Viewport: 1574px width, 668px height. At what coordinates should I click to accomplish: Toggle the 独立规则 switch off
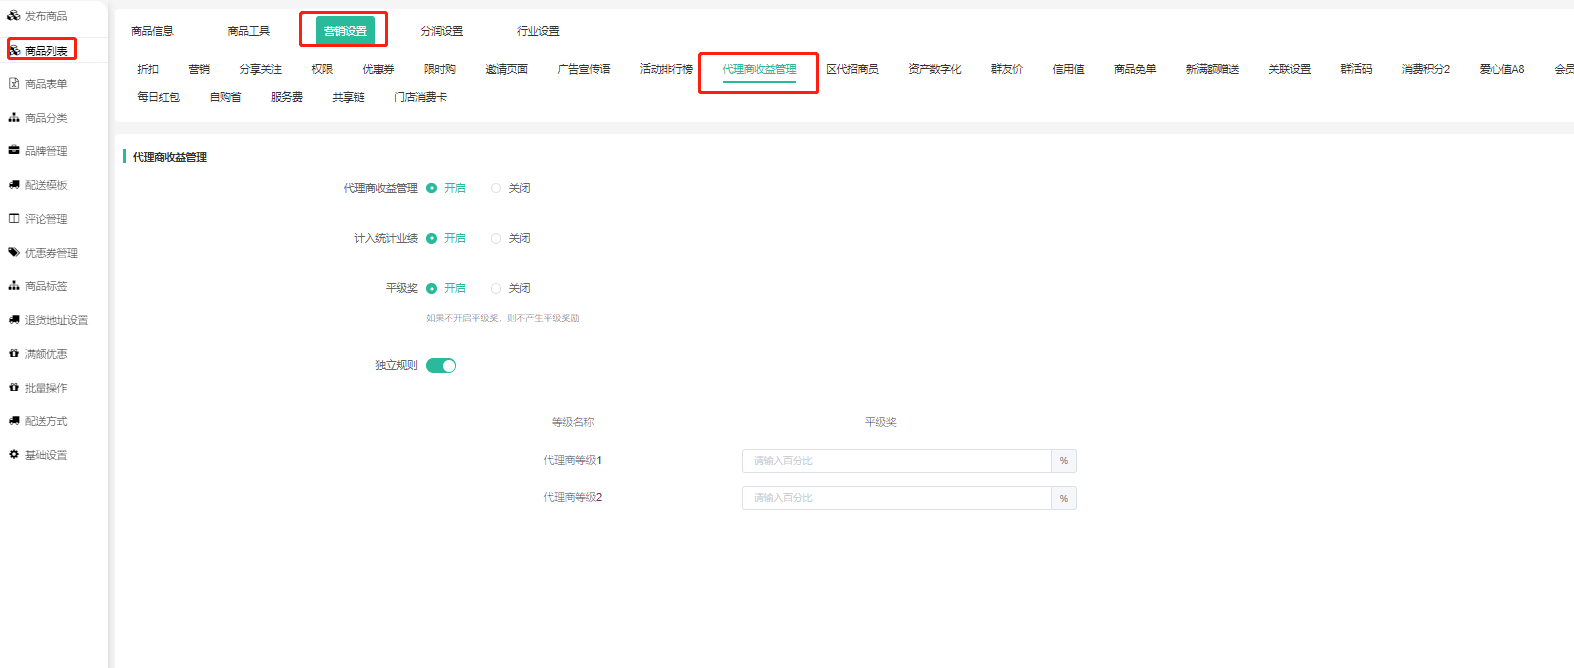tap(441, 366)
